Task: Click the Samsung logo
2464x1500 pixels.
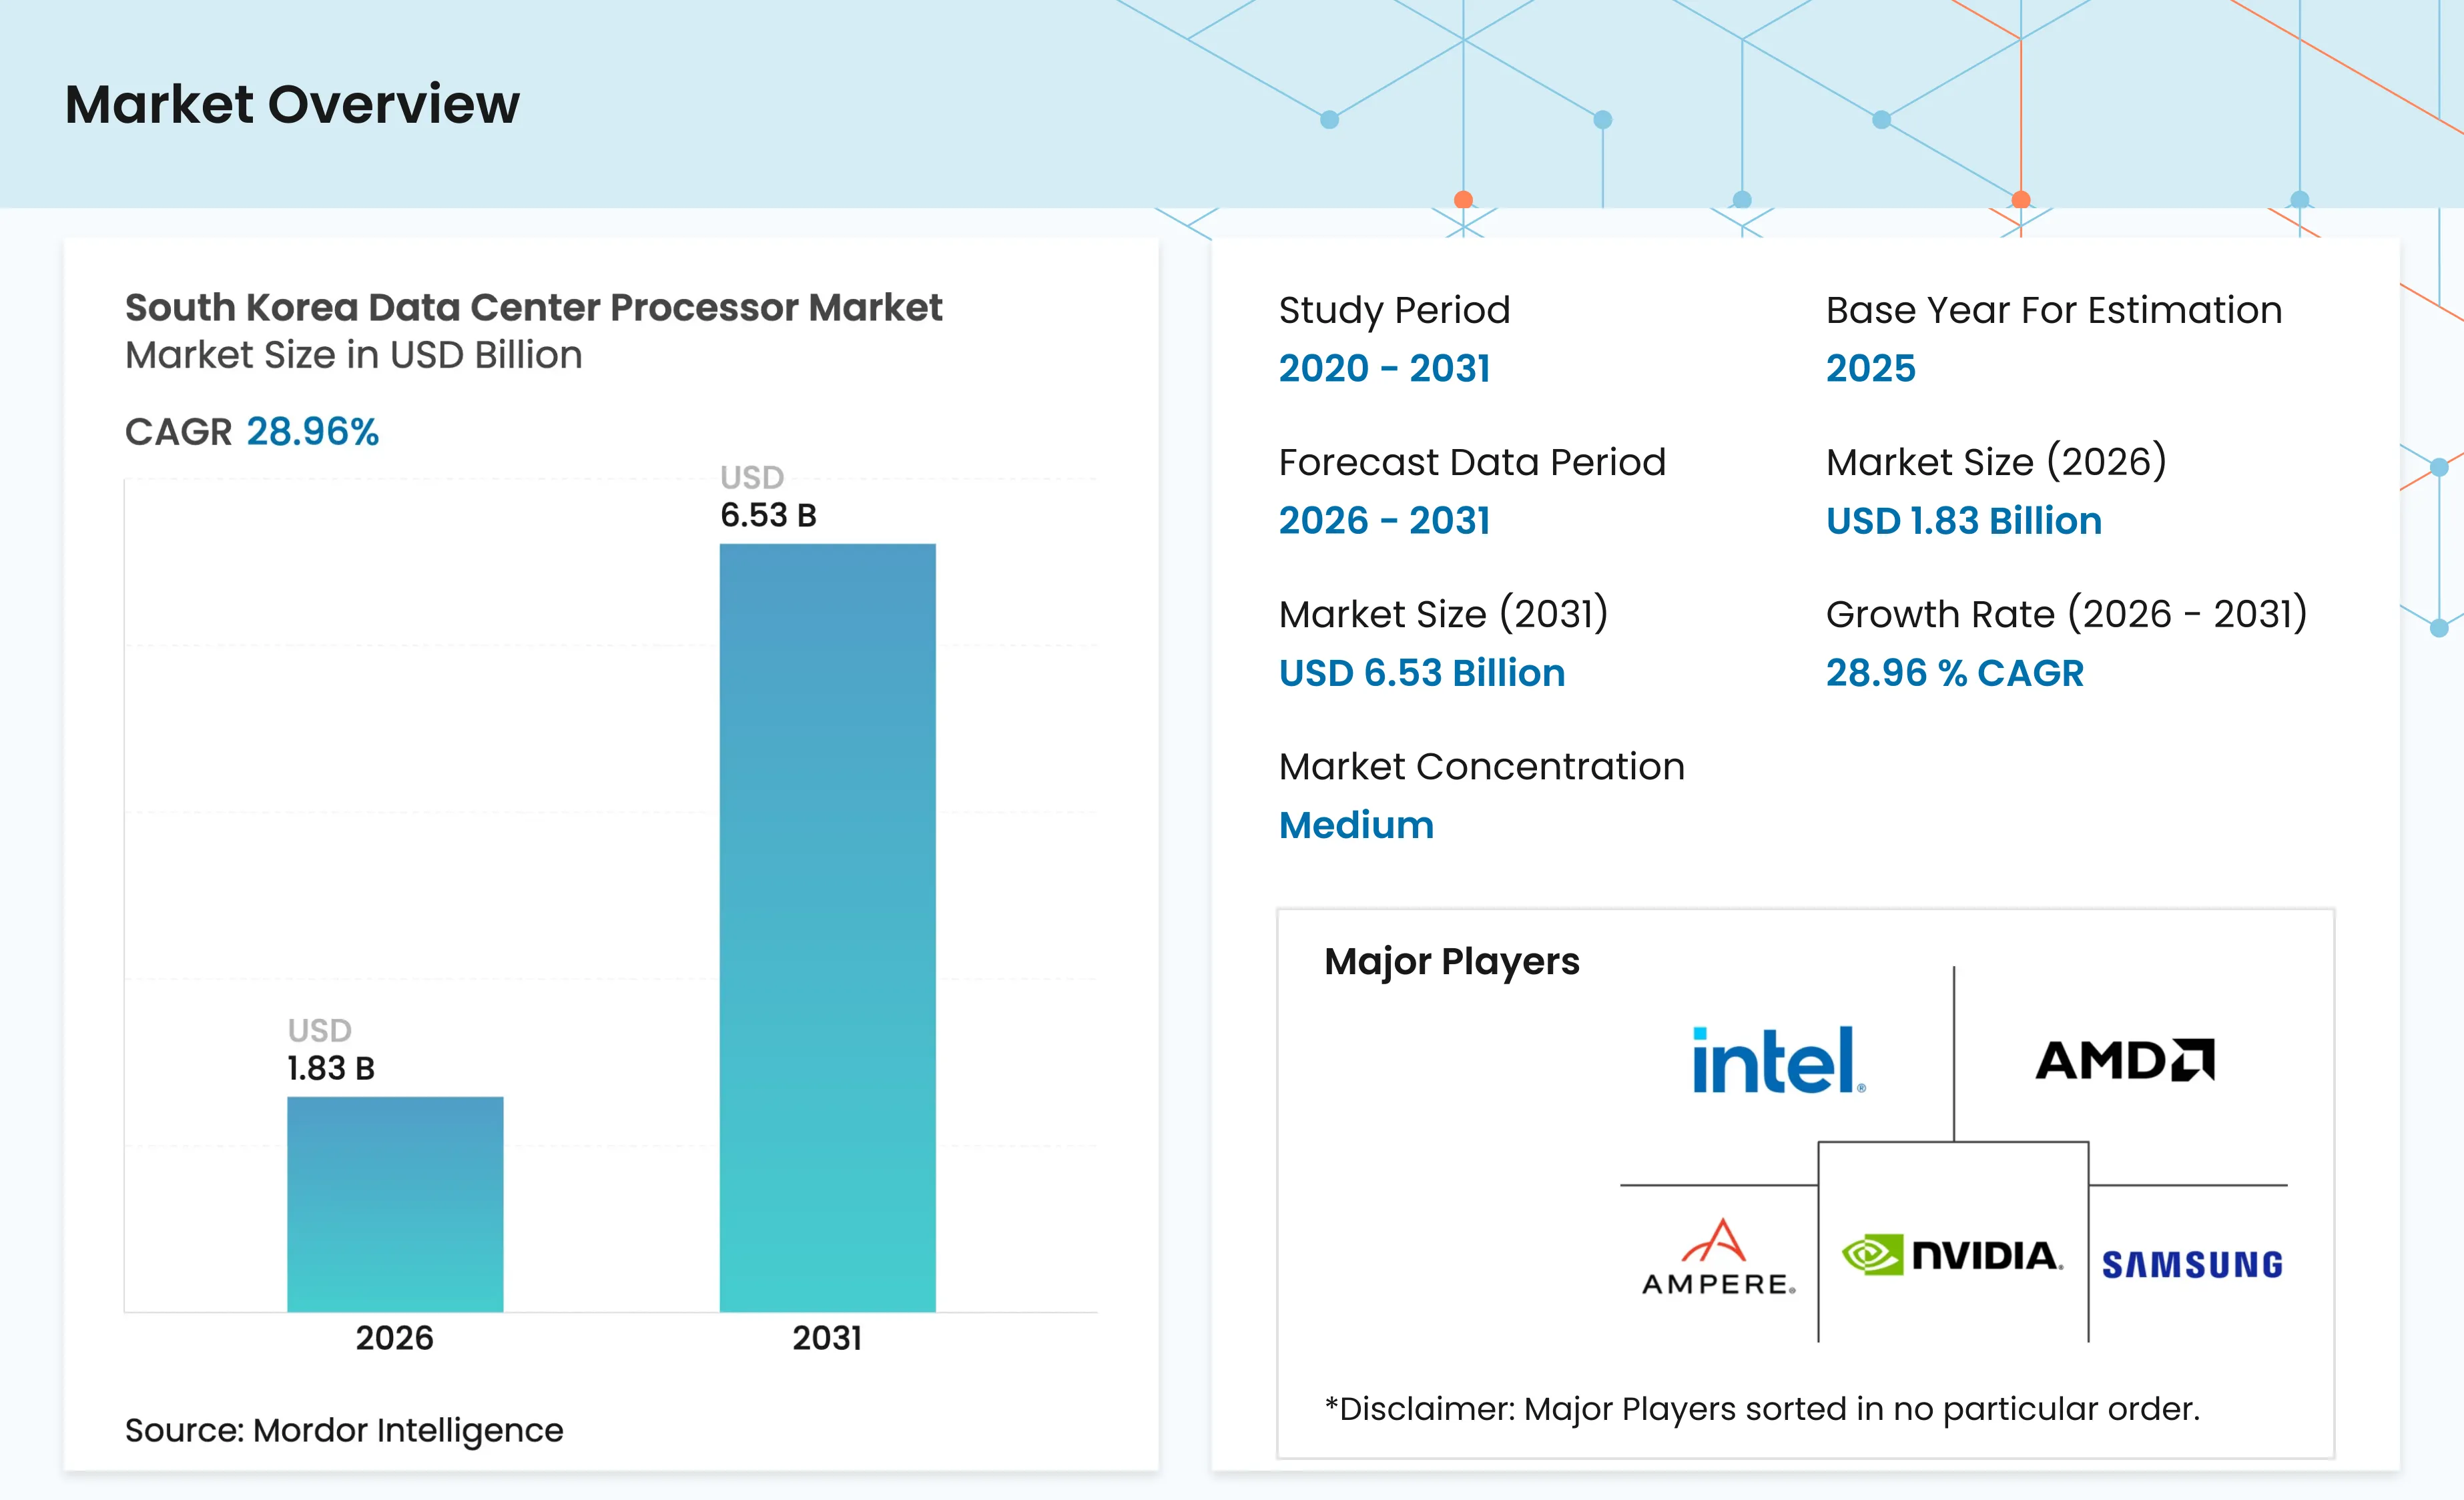Action: [x=2192, y=1265]
